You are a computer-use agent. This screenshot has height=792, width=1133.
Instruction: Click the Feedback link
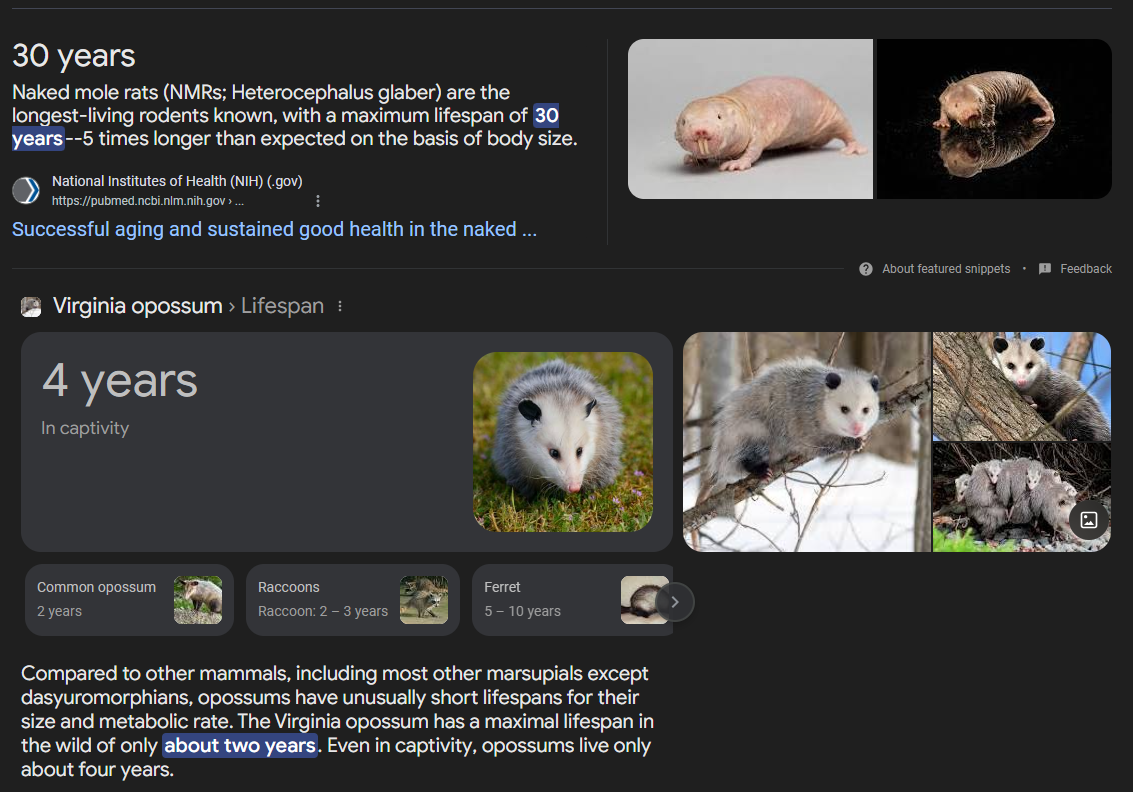[x=1086, y=269]
